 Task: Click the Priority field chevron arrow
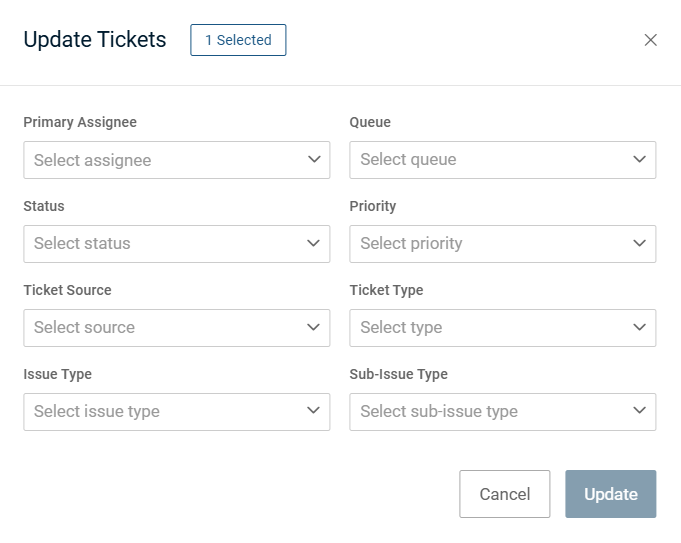click(640, 243)
